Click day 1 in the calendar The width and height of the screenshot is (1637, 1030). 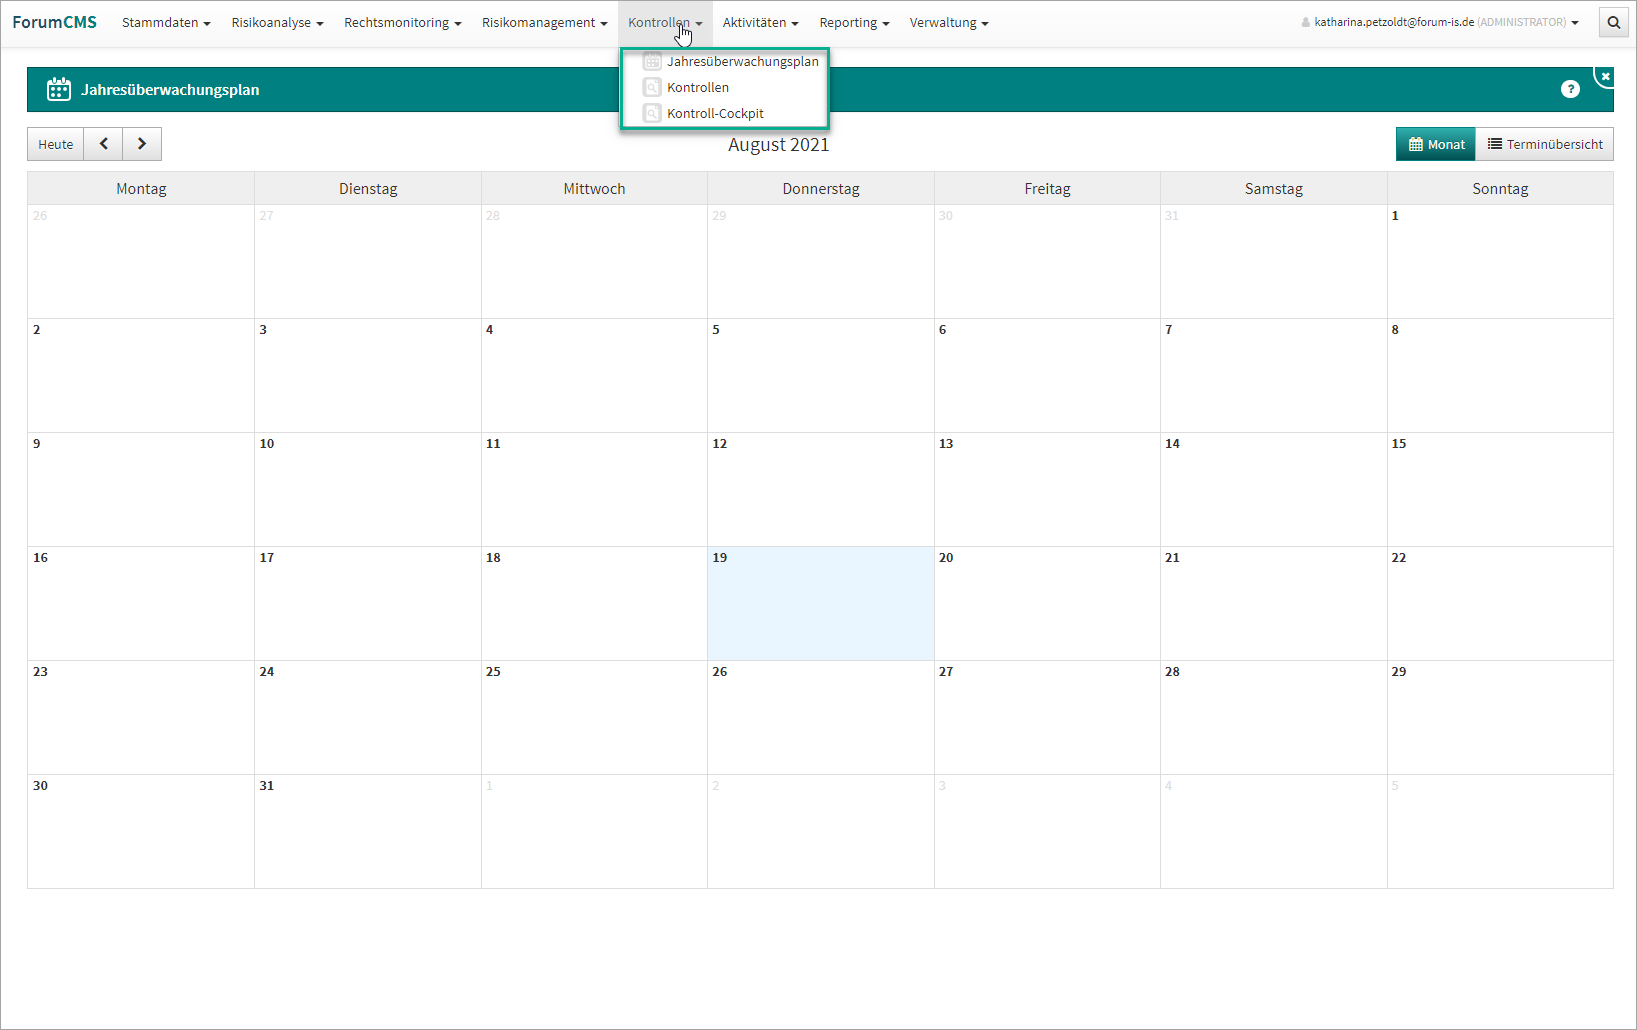(x=1500, y=262)
